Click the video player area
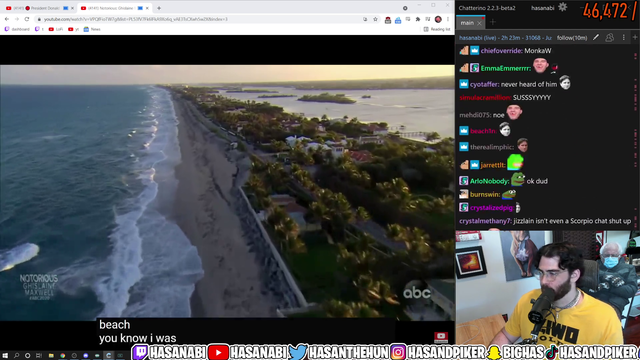 click(227, 192)
